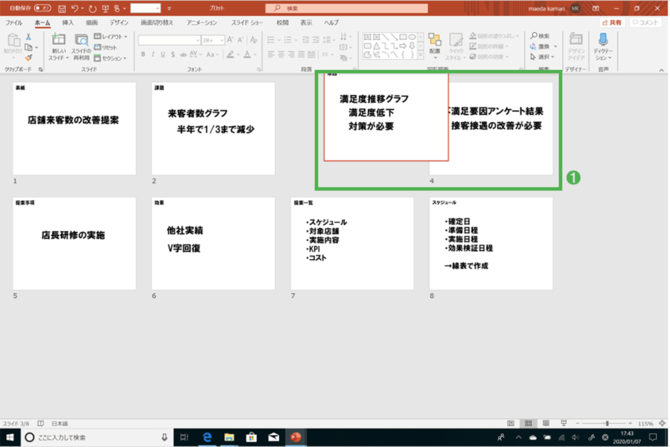Open the 置換 (Replace) dropdown arrow
Screen dimensions: 670x447
pos(555,47)
